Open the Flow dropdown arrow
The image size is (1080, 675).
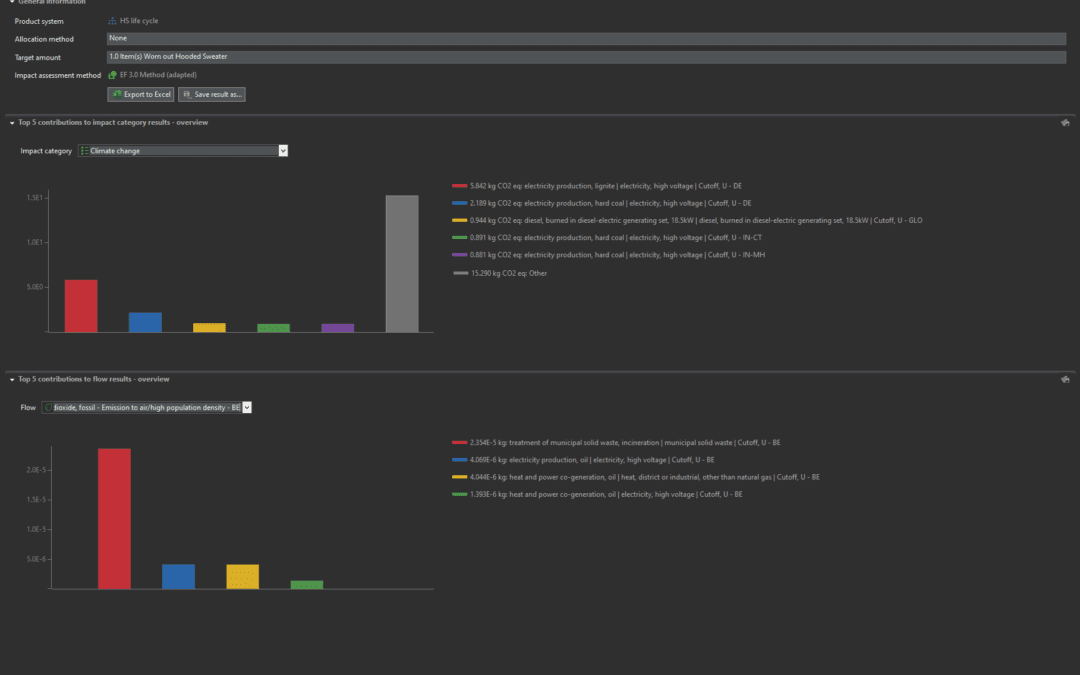[247, 408]
